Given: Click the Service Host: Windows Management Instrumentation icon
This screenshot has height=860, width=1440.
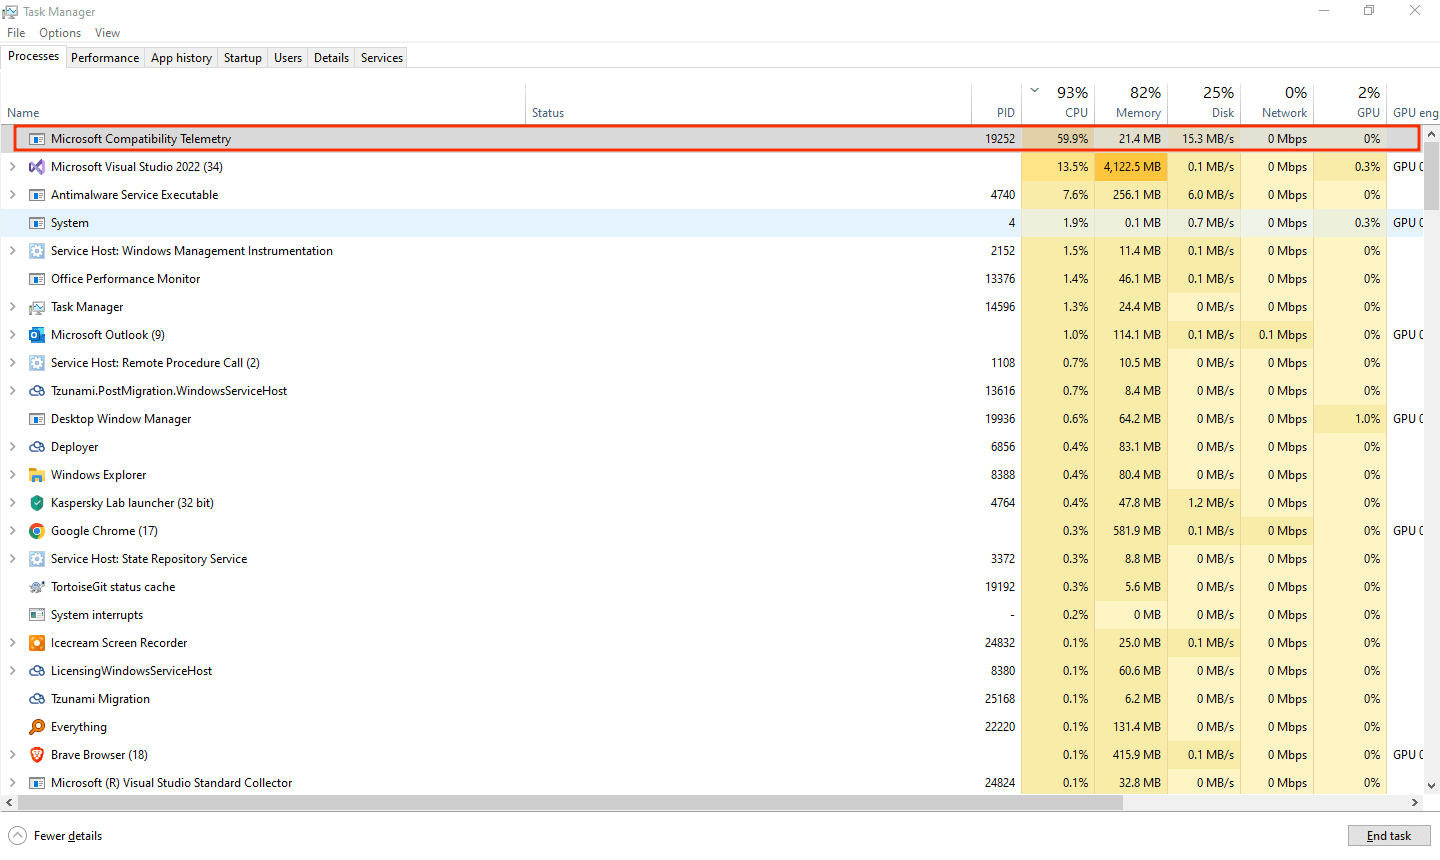Looking at the screenshot, I should [37, 251].
